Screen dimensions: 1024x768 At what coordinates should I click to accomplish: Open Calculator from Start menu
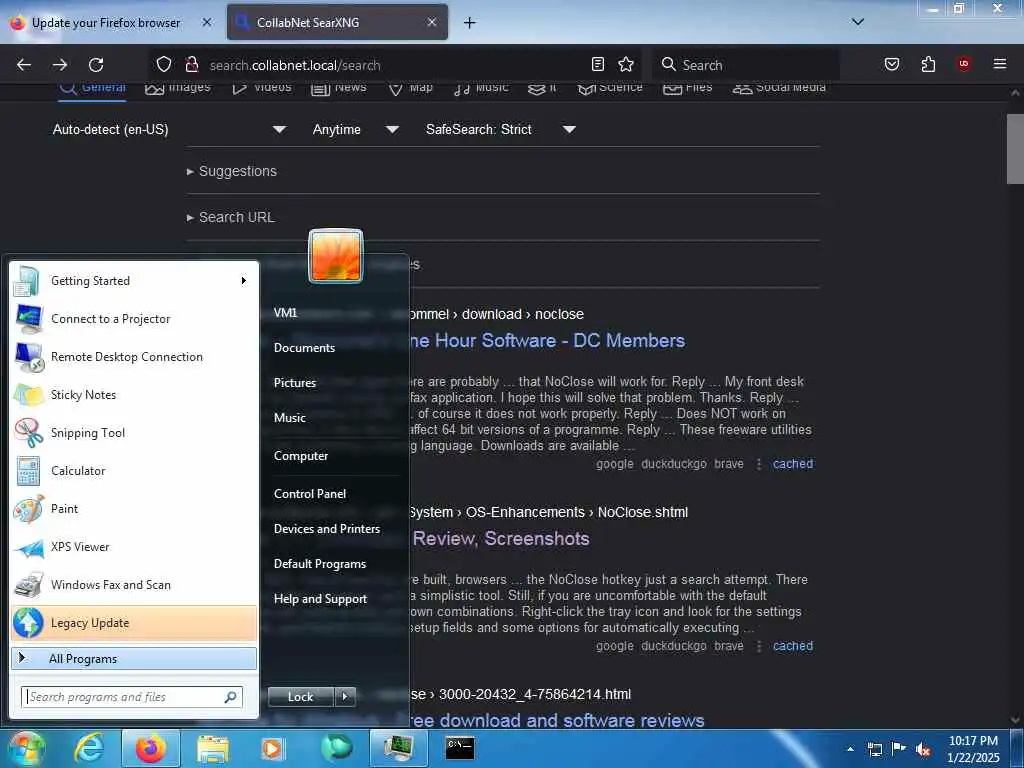click(134, 471)
